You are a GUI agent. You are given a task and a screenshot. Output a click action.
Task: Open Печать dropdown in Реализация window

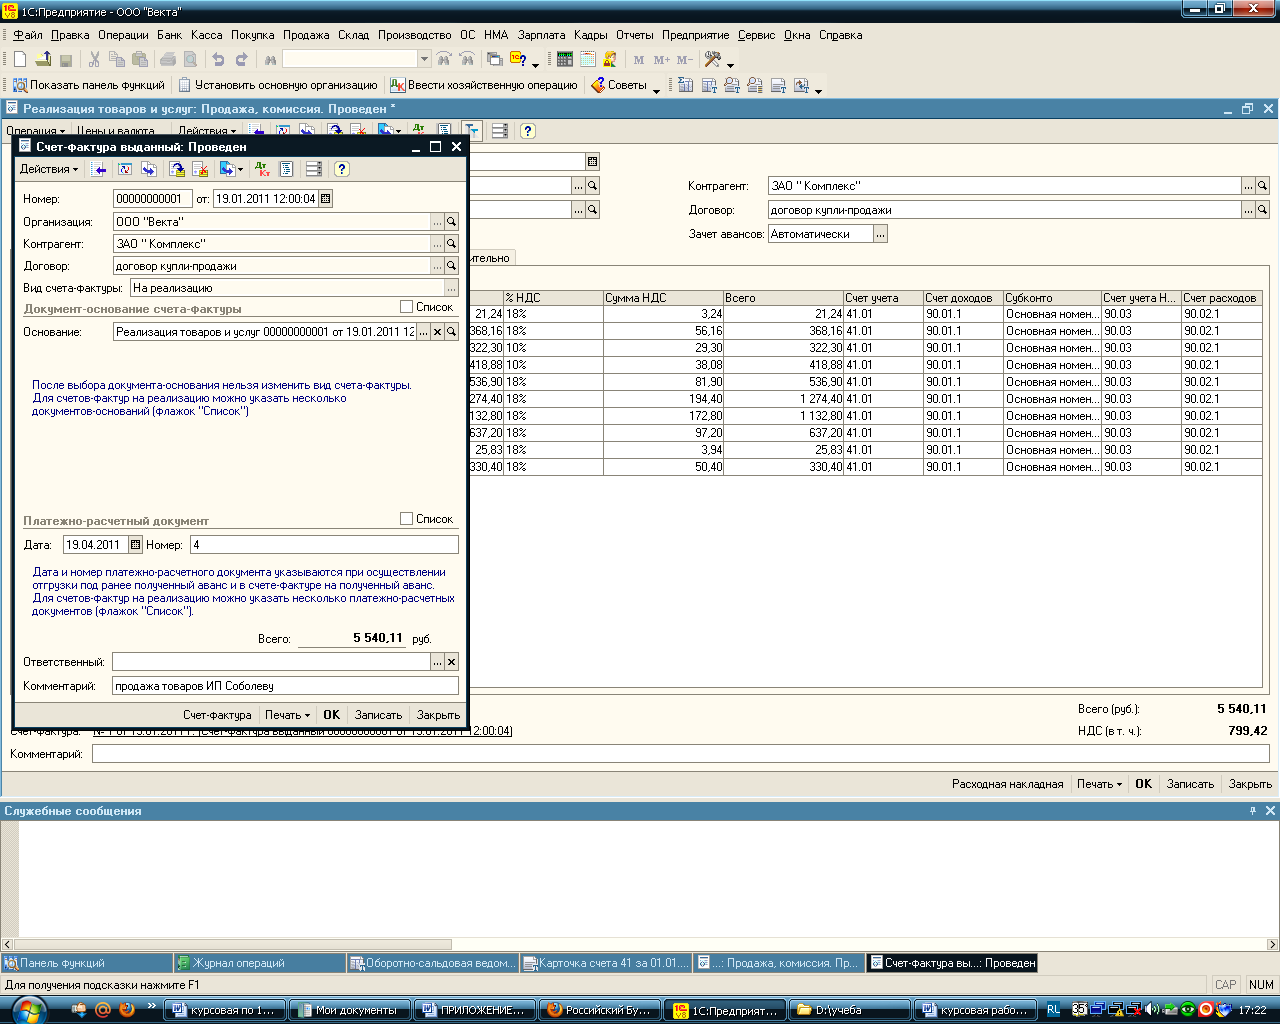click(1099, 784)
